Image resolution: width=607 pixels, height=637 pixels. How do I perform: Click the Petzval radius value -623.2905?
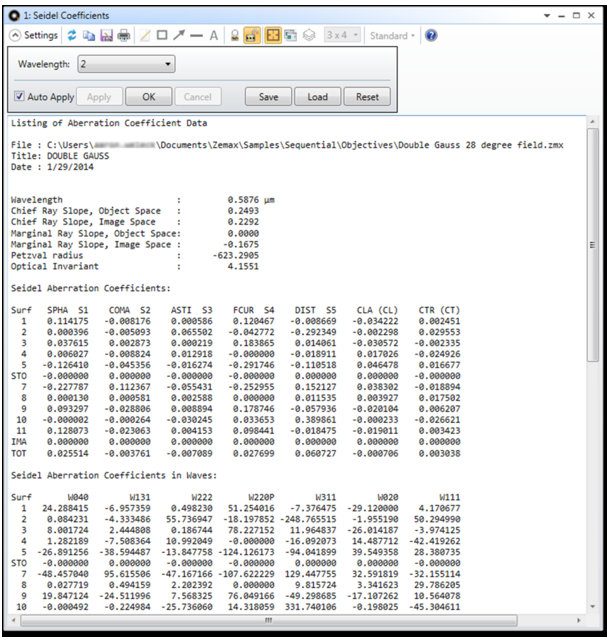pos(236,256)
